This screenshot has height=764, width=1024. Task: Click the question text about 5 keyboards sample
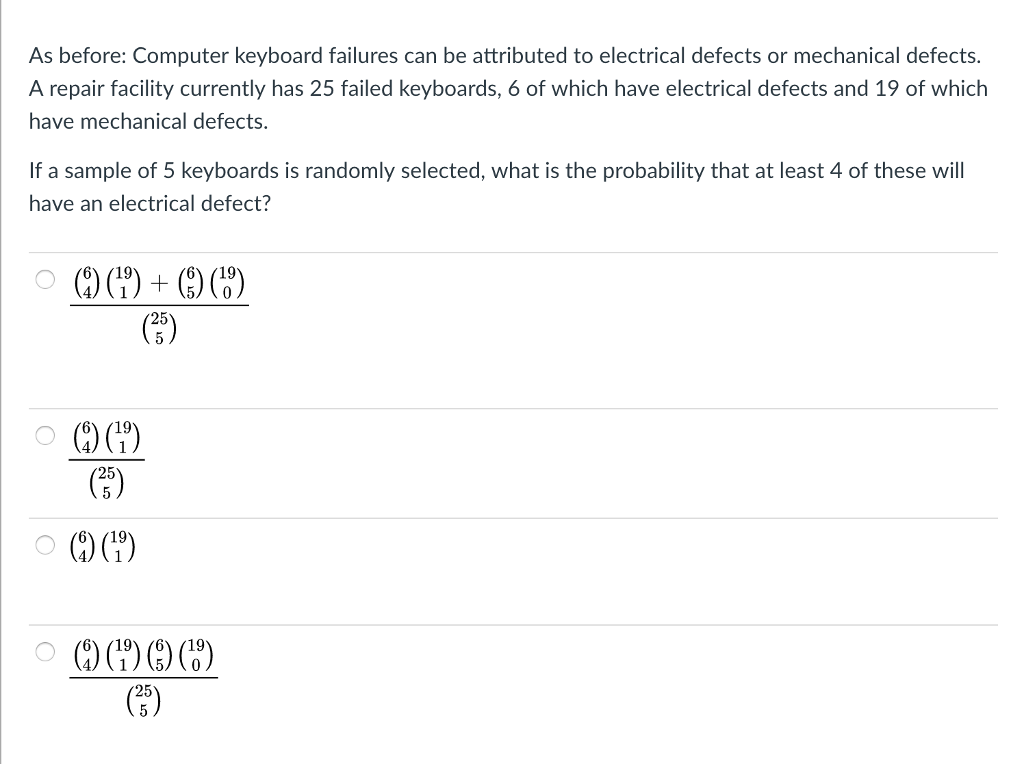pyautogui.click(x=495, y=186)
